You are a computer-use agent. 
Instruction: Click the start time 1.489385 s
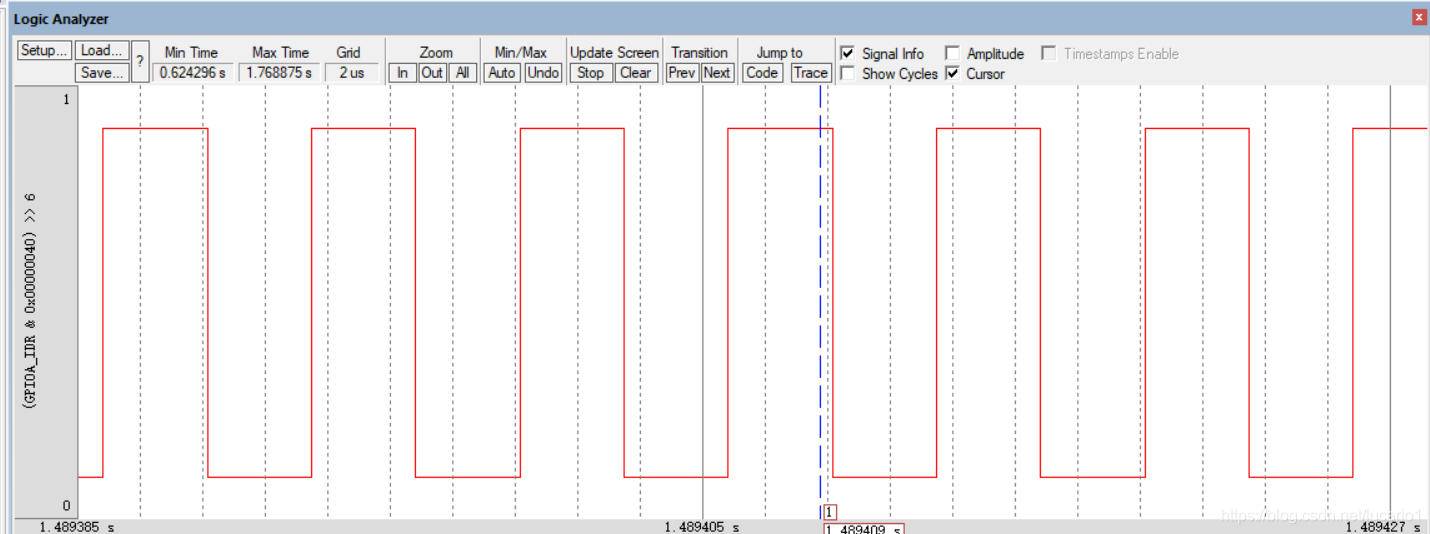pos(77,526)
